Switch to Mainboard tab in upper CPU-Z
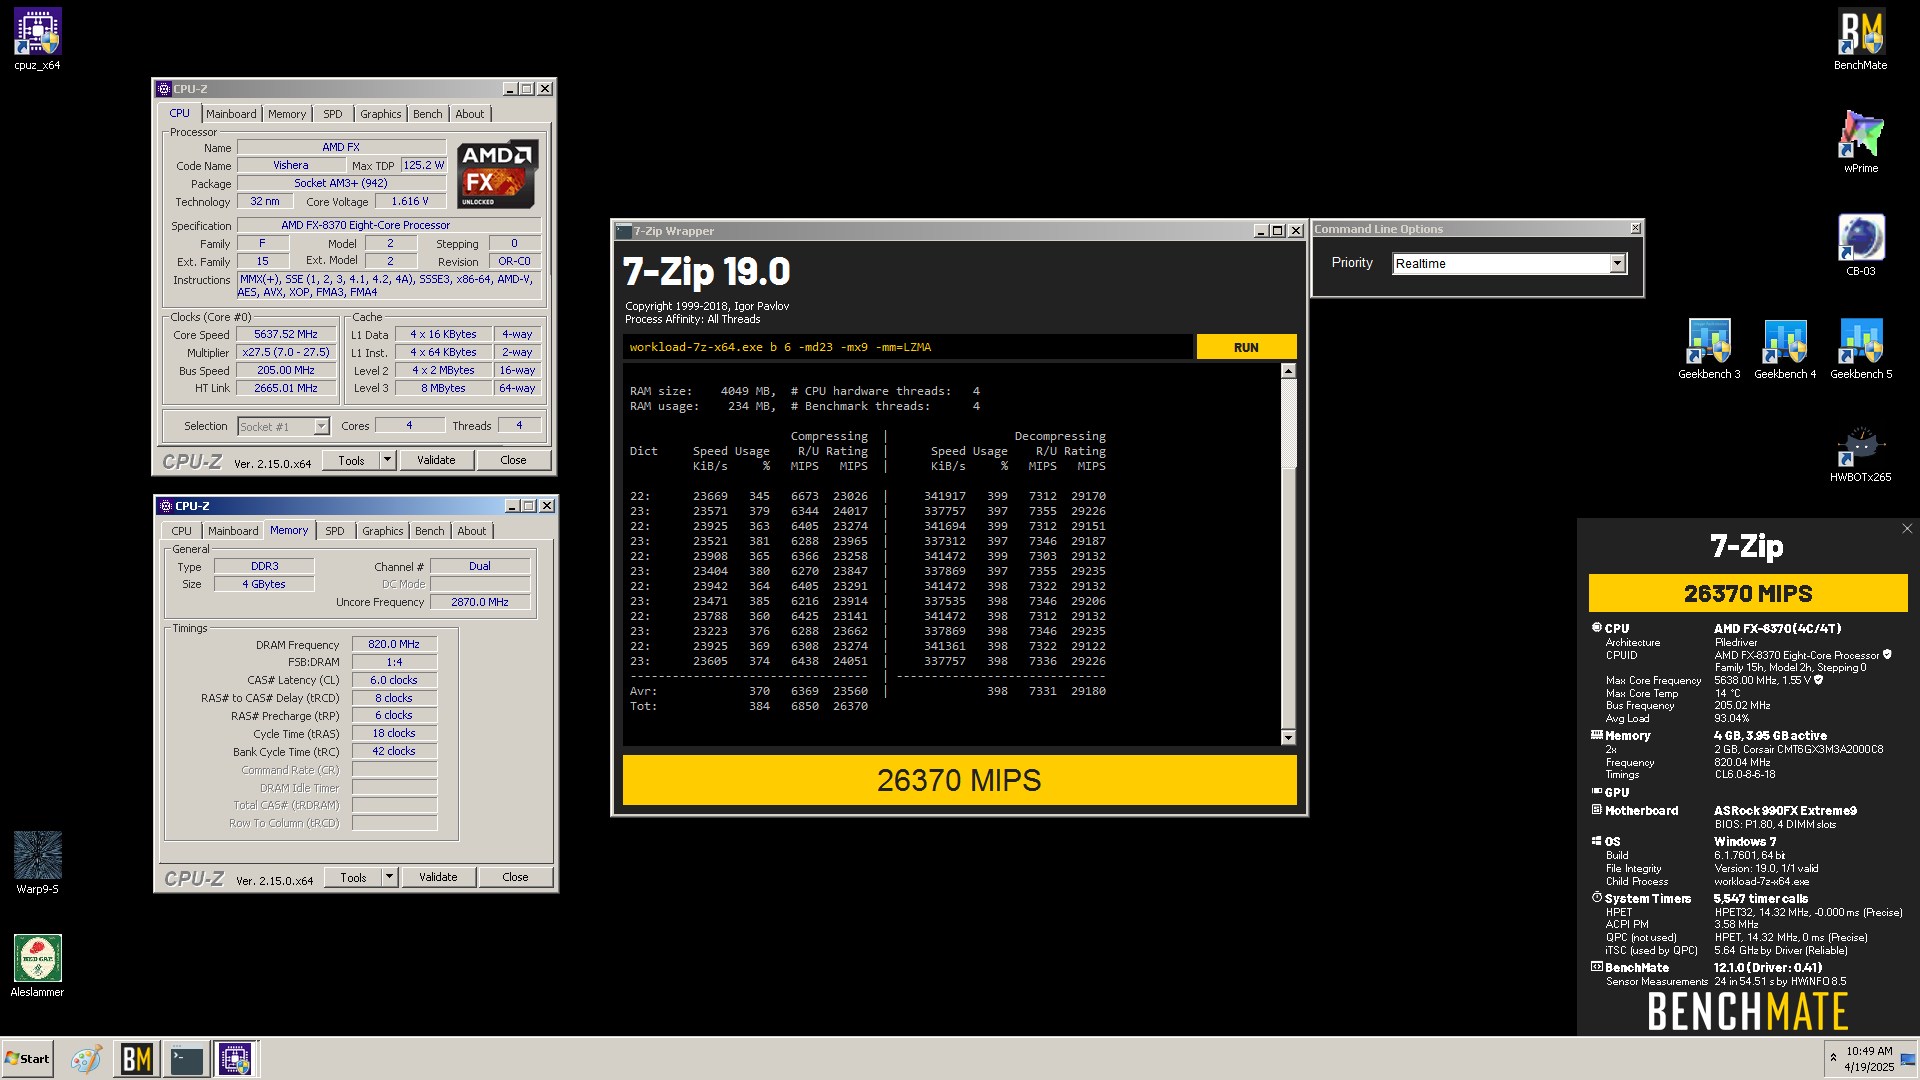The width and height of the screenshot is (1920, 1080). (x=231, y=114)
